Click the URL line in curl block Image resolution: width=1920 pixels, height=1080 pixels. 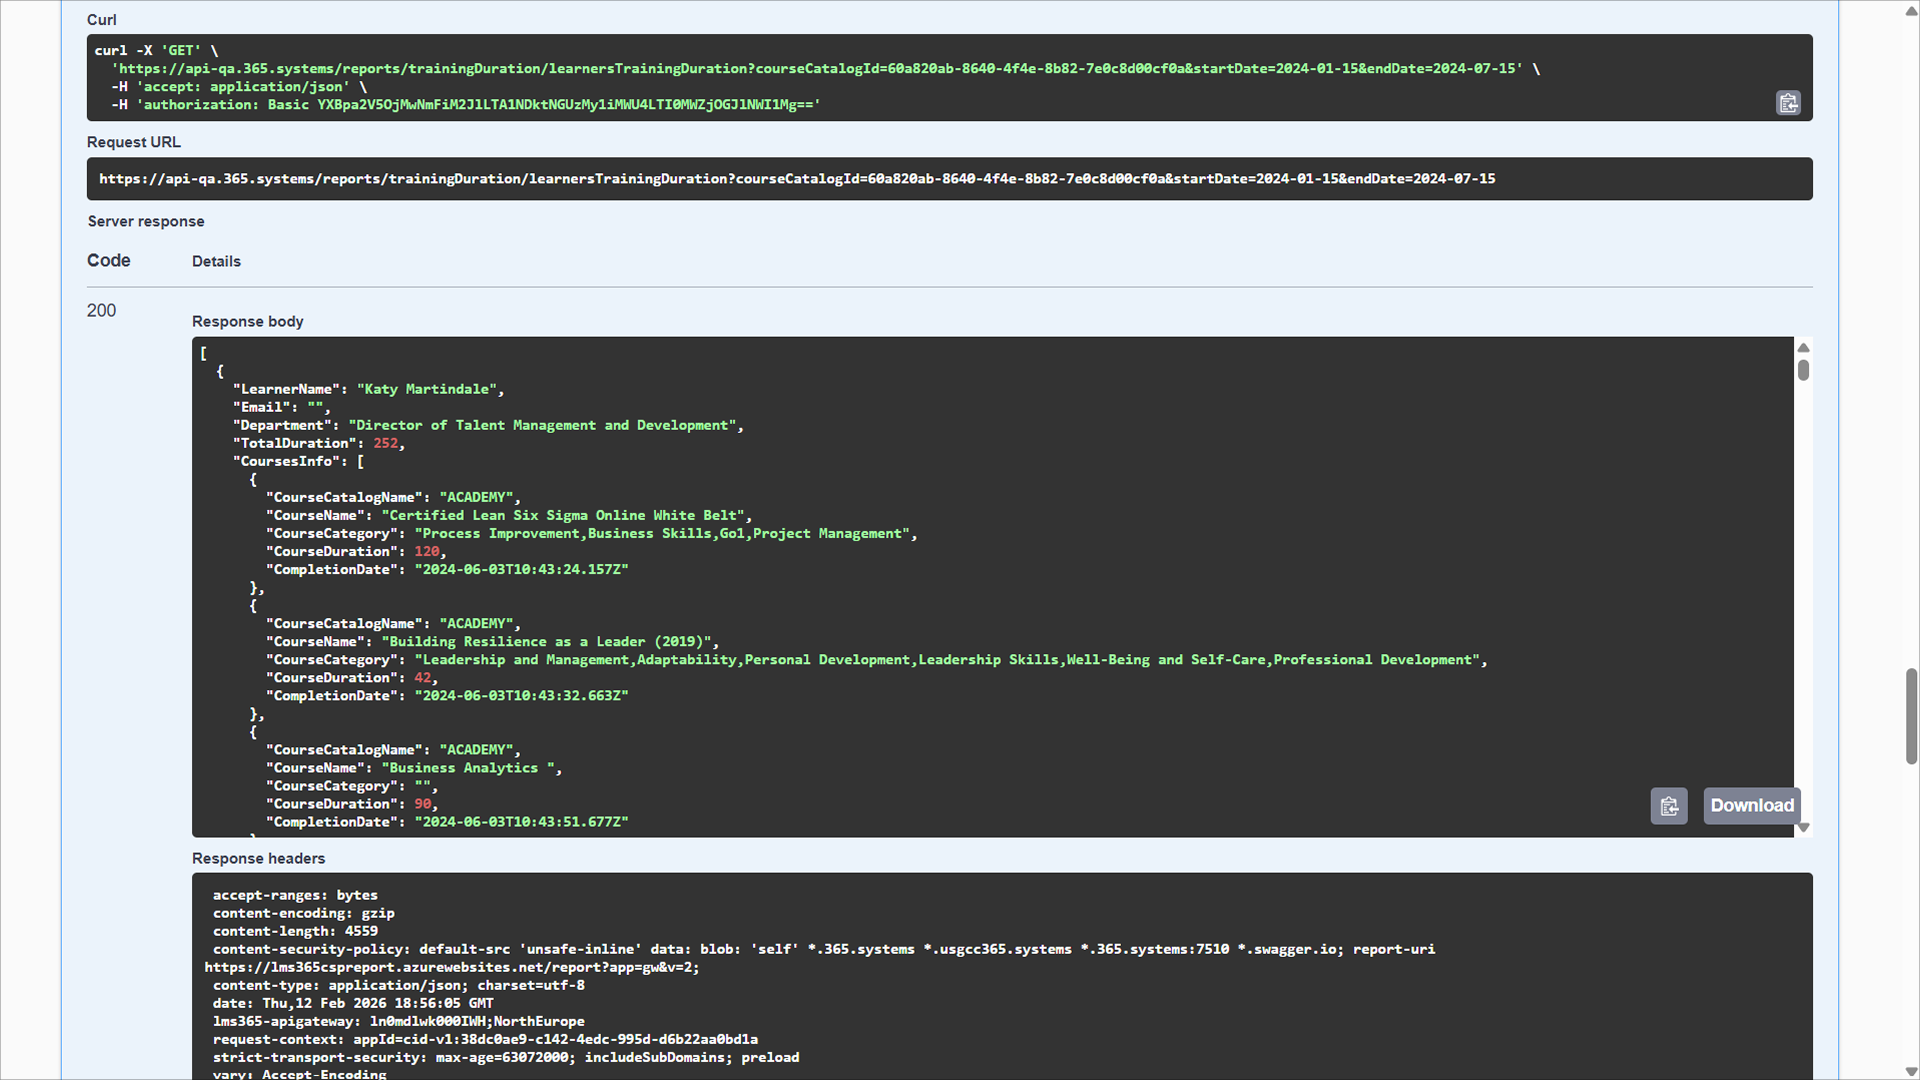tap(820, 69)
